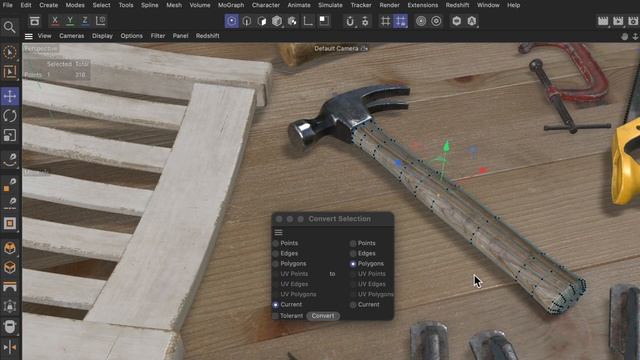The width and height of the screenshot is (640, 360).
Task: Select source Points radio button
Action: [x=276, y=243]
